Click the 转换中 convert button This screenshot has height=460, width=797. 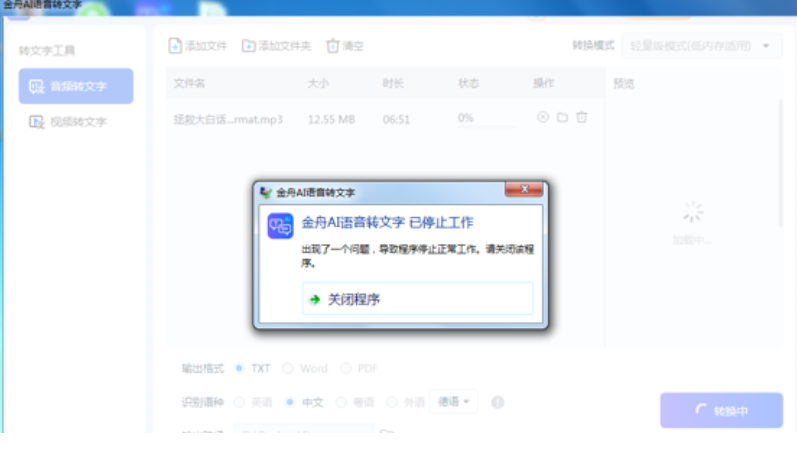coord(720,410)
